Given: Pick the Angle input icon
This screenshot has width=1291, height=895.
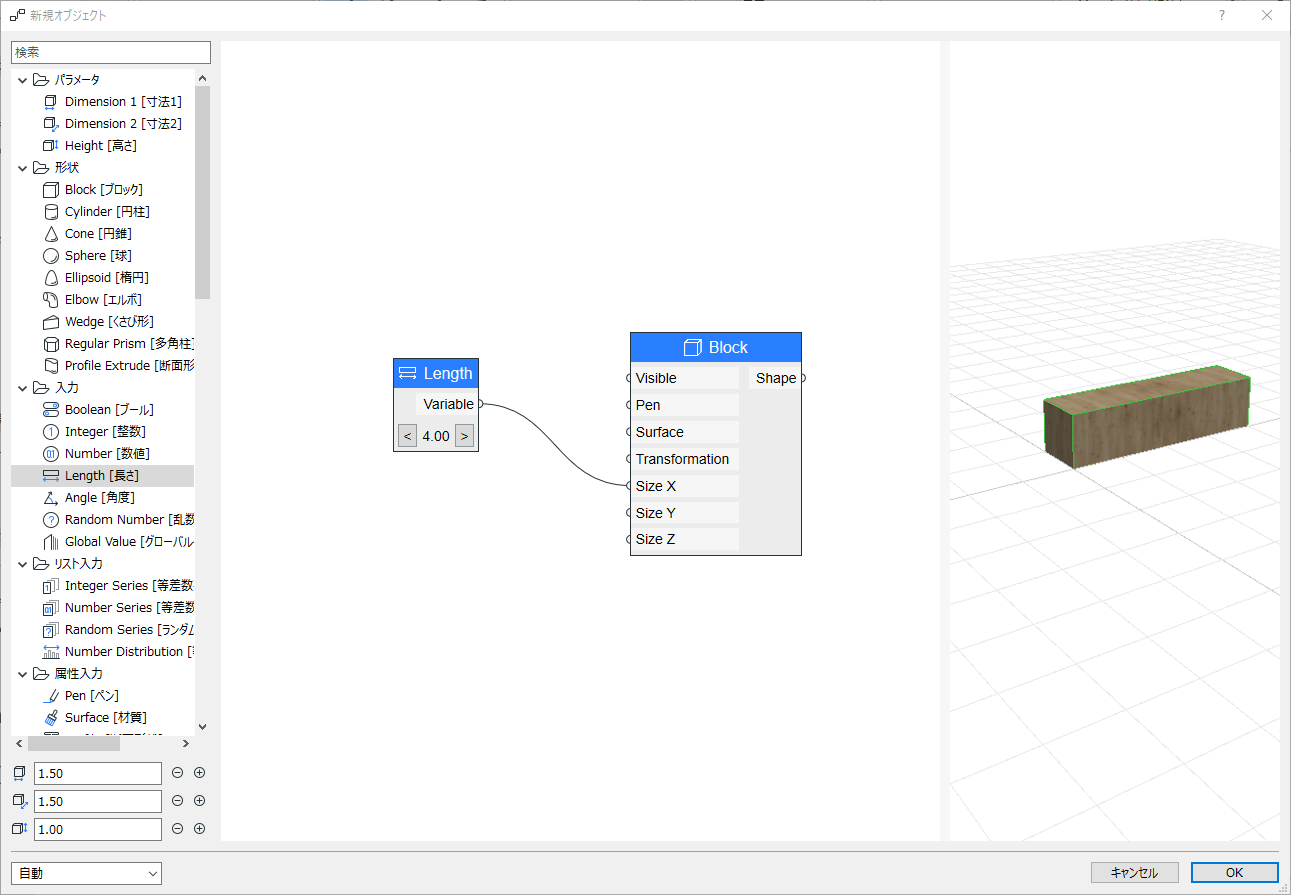Looking at the screenshot, I should (51, 498).
